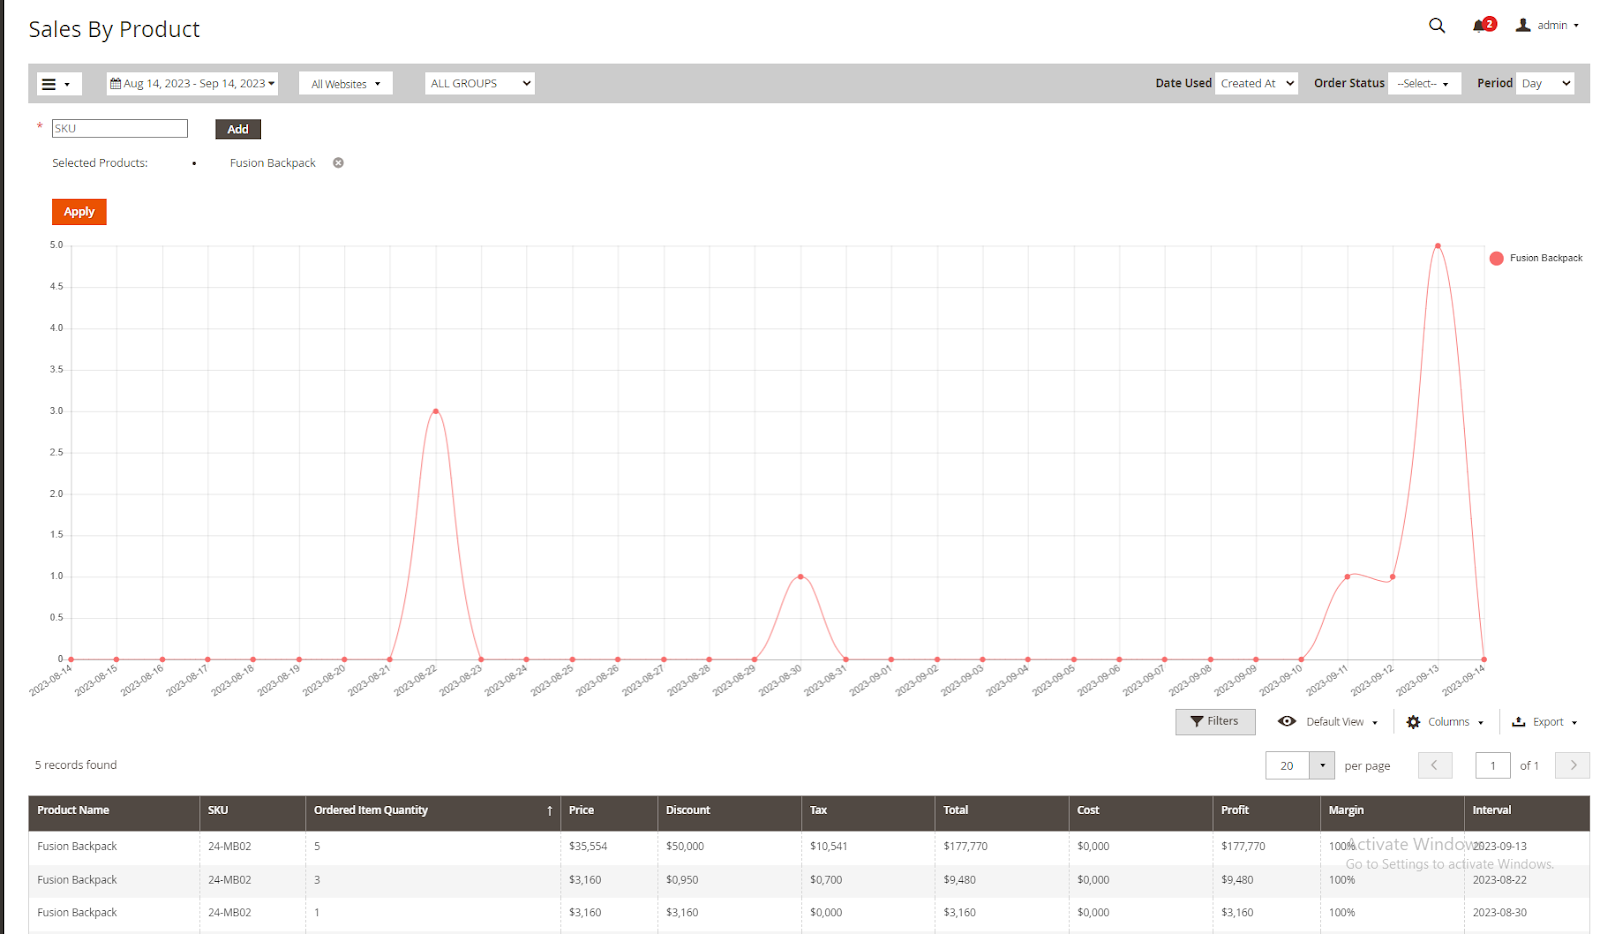Click the SKU input field
This screenshot has width=1600, height=934.
pyautogui.click(x=119, y=129)
